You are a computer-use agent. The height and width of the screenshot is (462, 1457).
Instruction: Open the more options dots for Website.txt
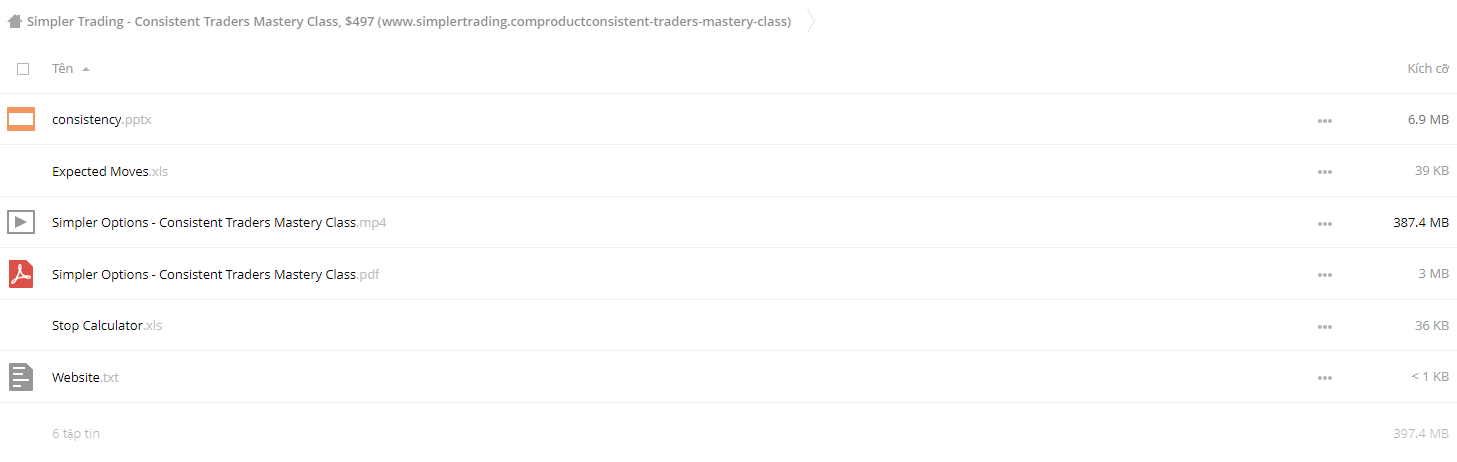(1325, 378)
